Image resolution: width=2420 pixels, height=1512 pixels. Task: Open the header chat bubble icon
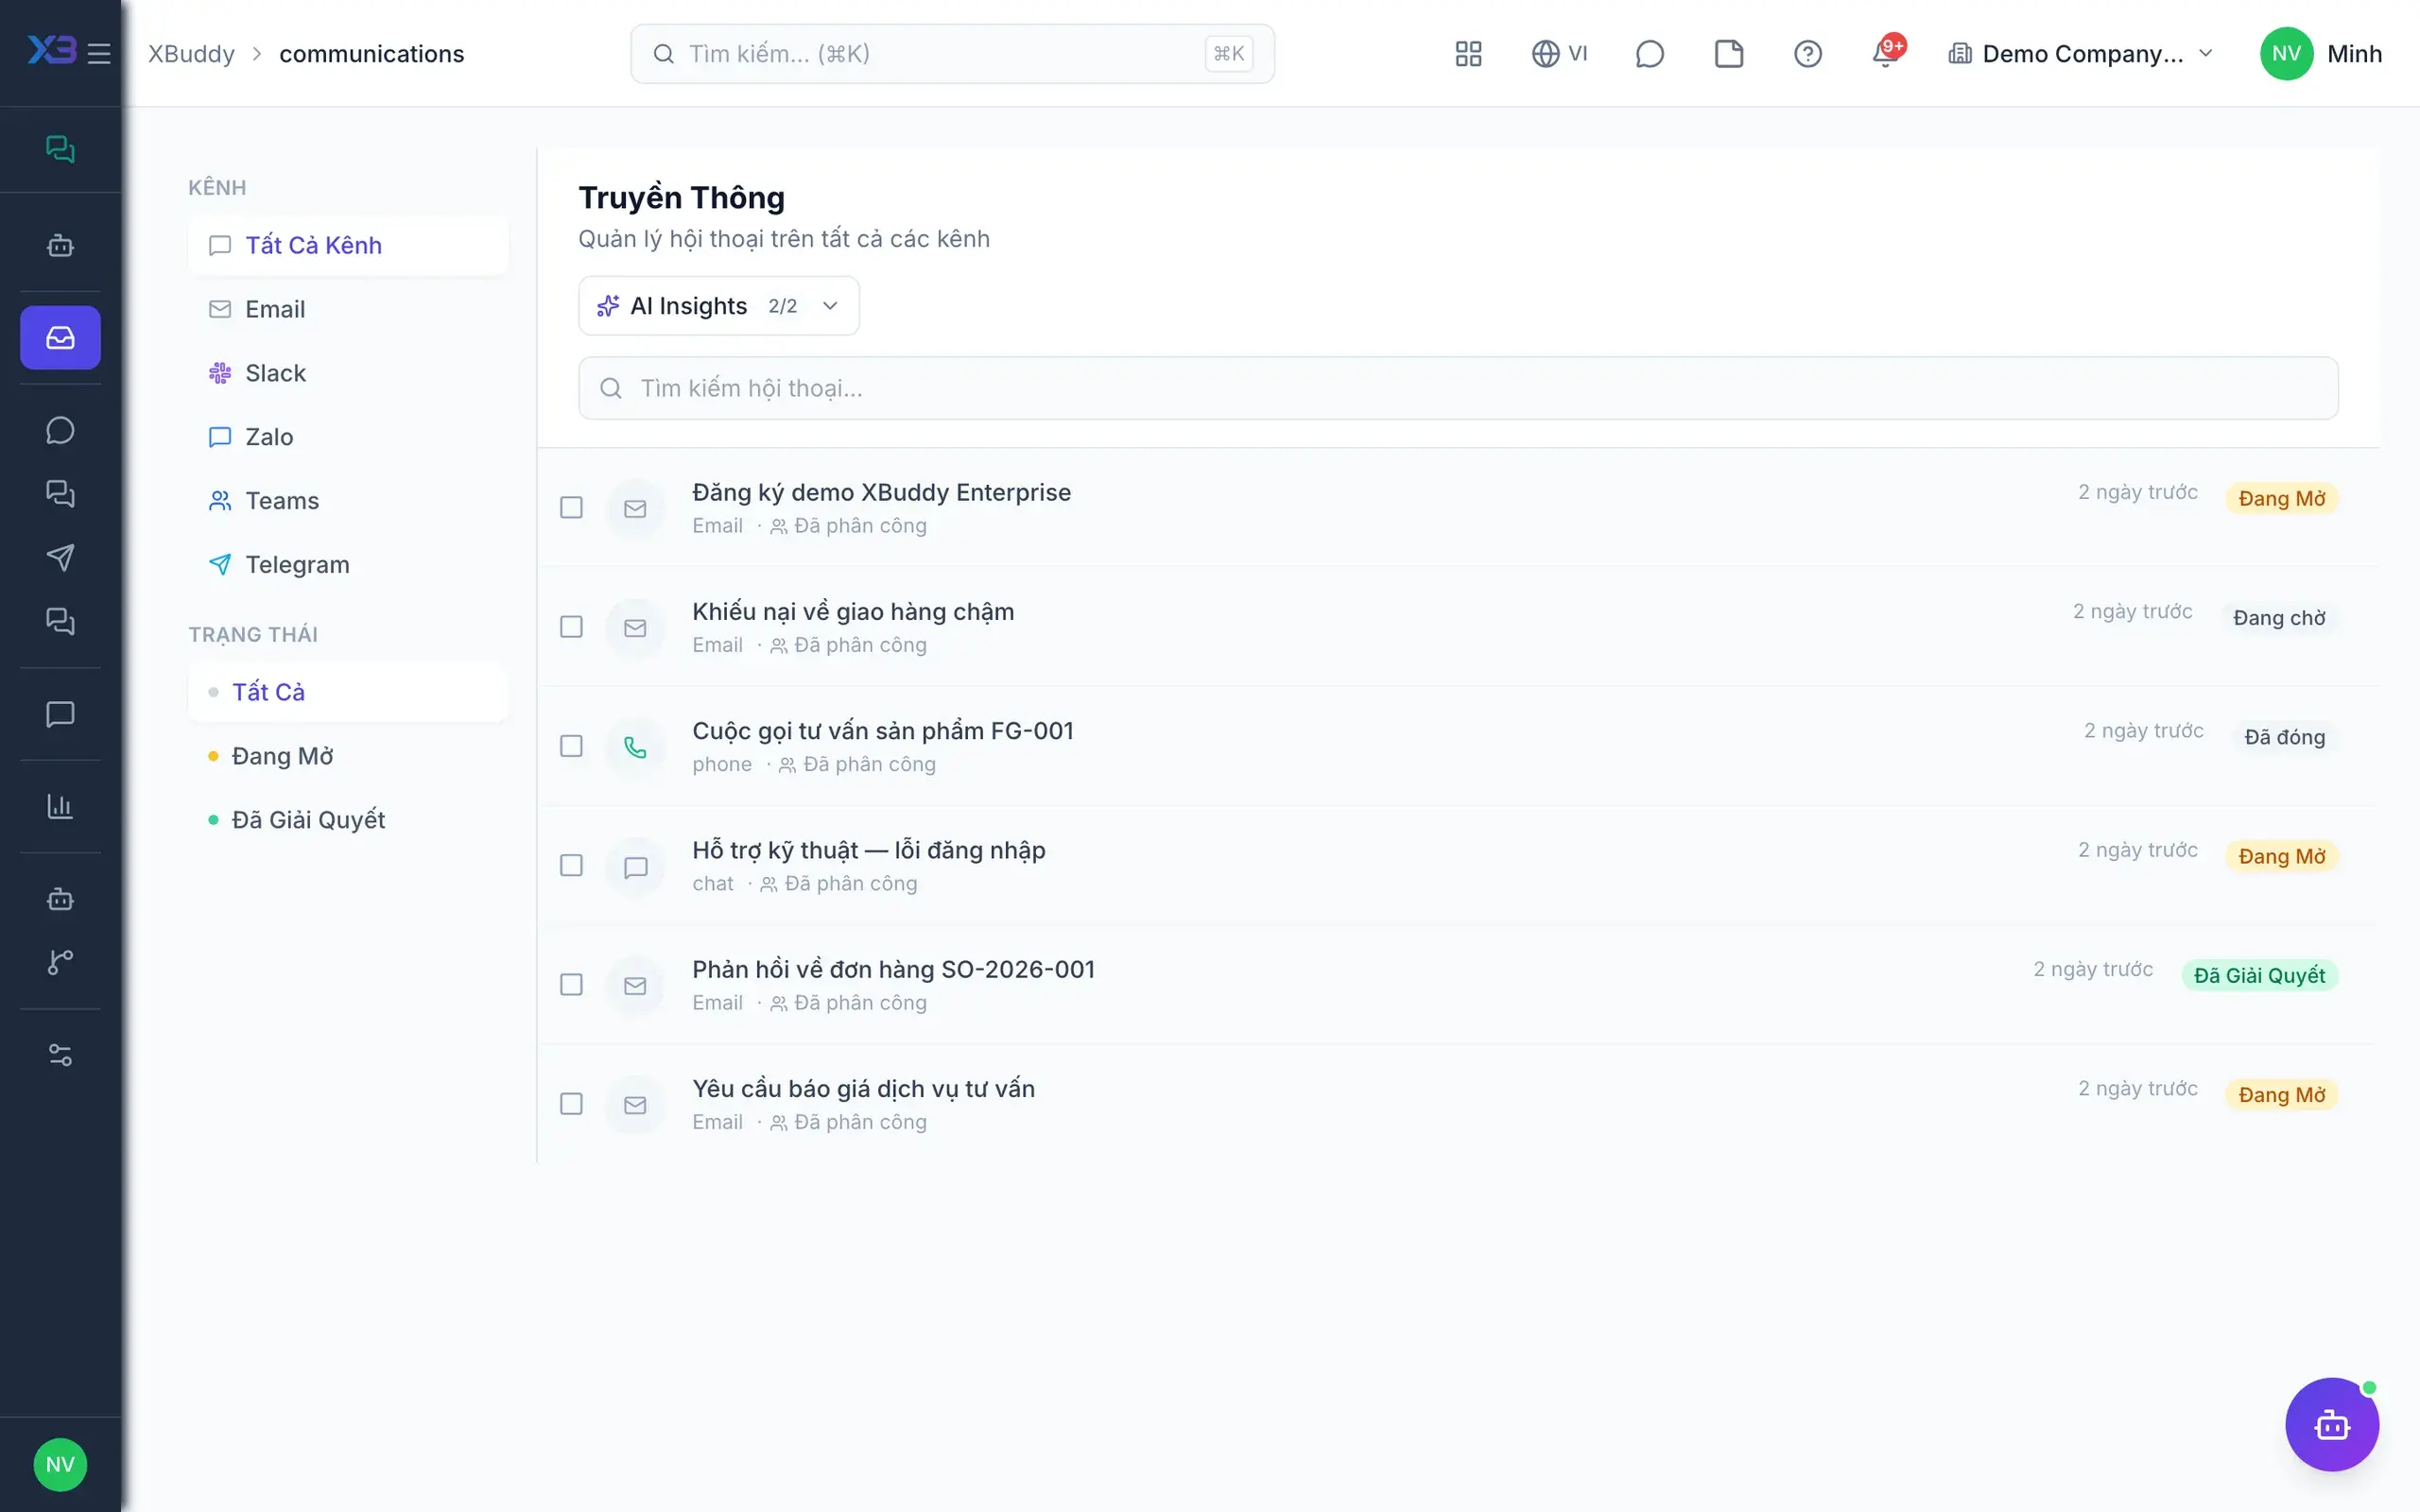click(1649, 54)
